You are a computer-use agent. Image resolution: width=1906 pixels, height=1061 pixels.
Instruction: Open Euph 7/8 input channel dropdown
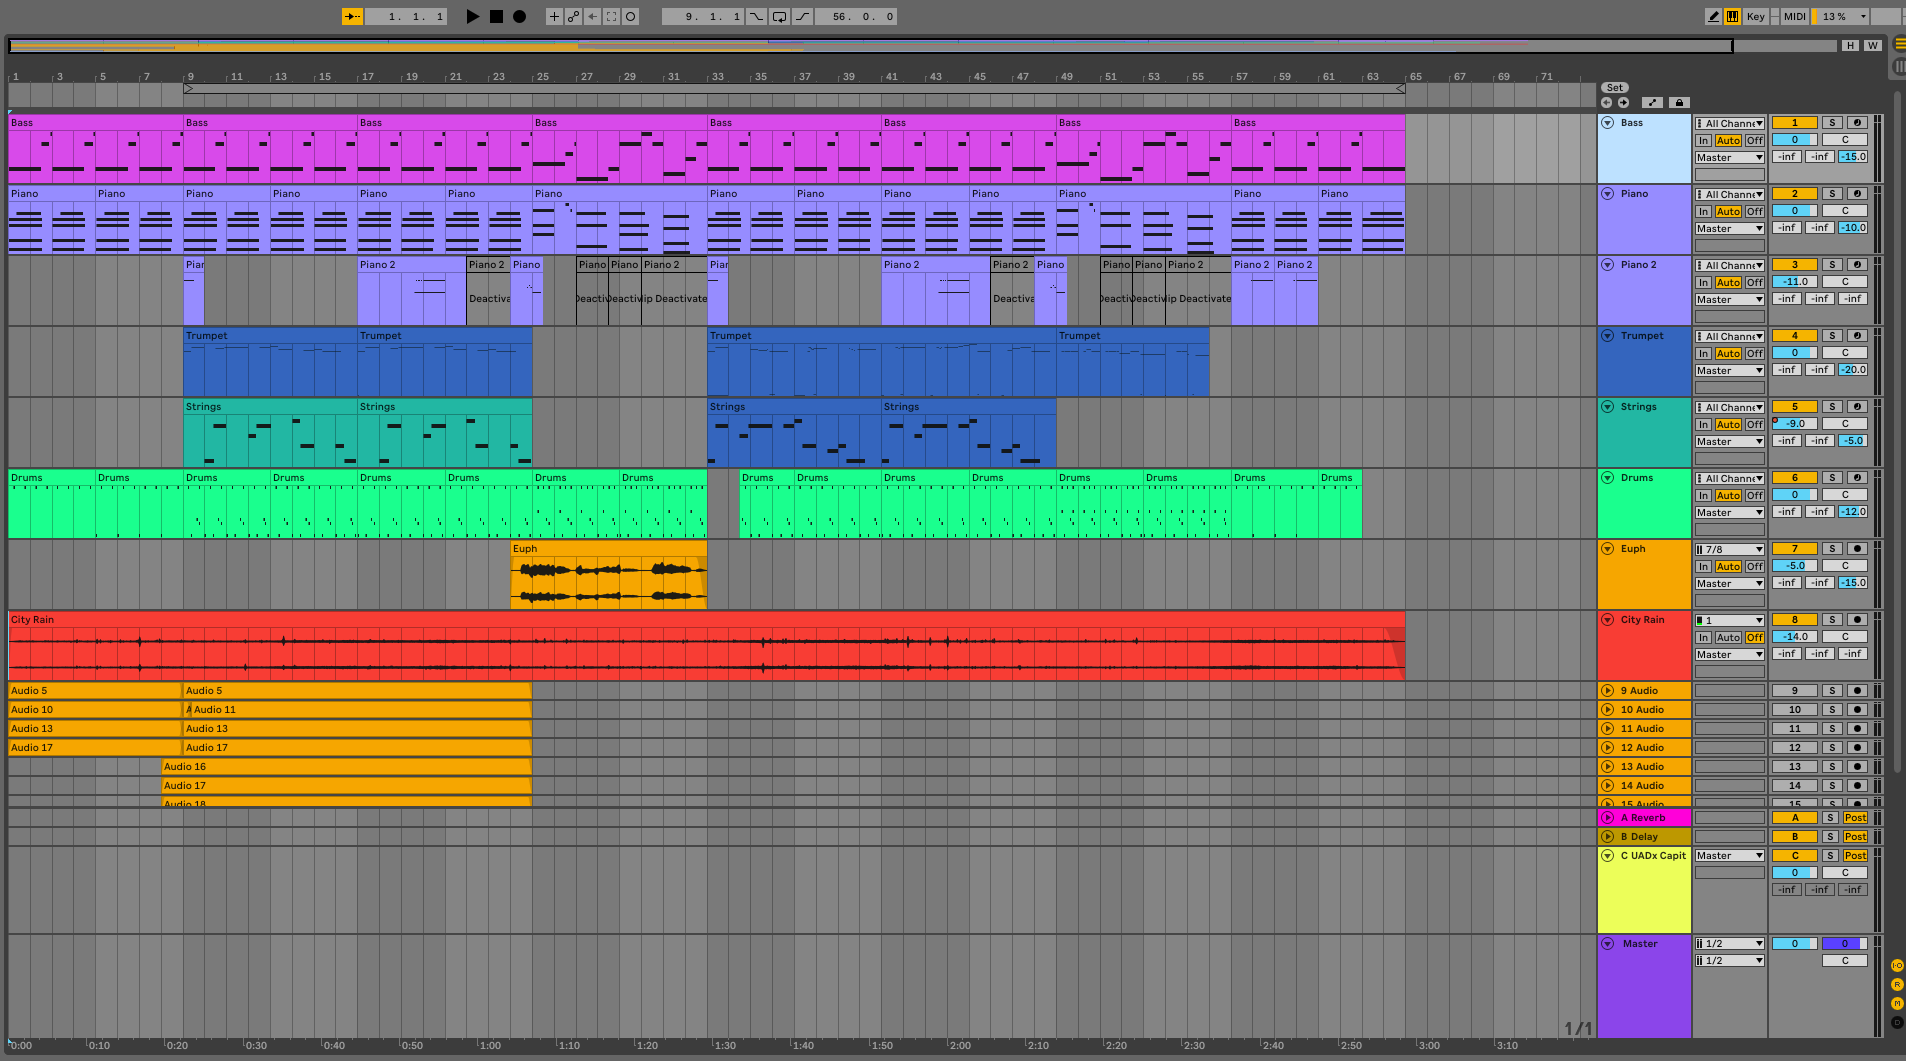(1730, 549)
